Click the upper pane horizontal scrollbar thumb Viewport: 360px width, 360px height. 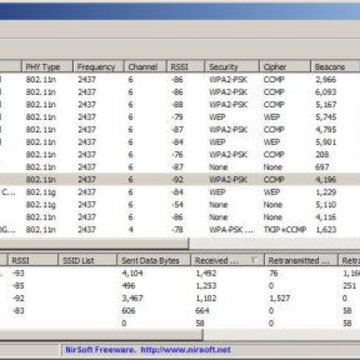point(94,243)
